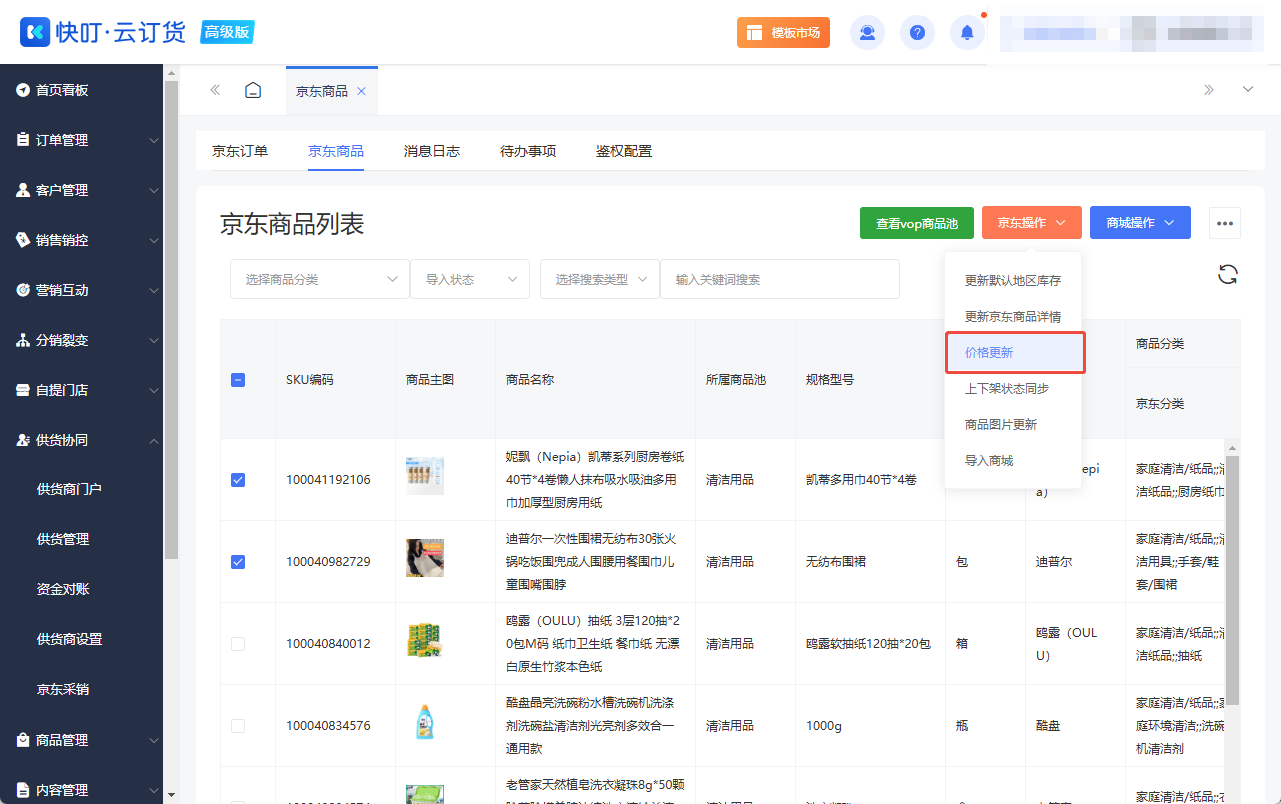This screenshot has width=1281, height=804.
Task: Click the 快叮·云订货 logo icon
Action: coord(35,32)
